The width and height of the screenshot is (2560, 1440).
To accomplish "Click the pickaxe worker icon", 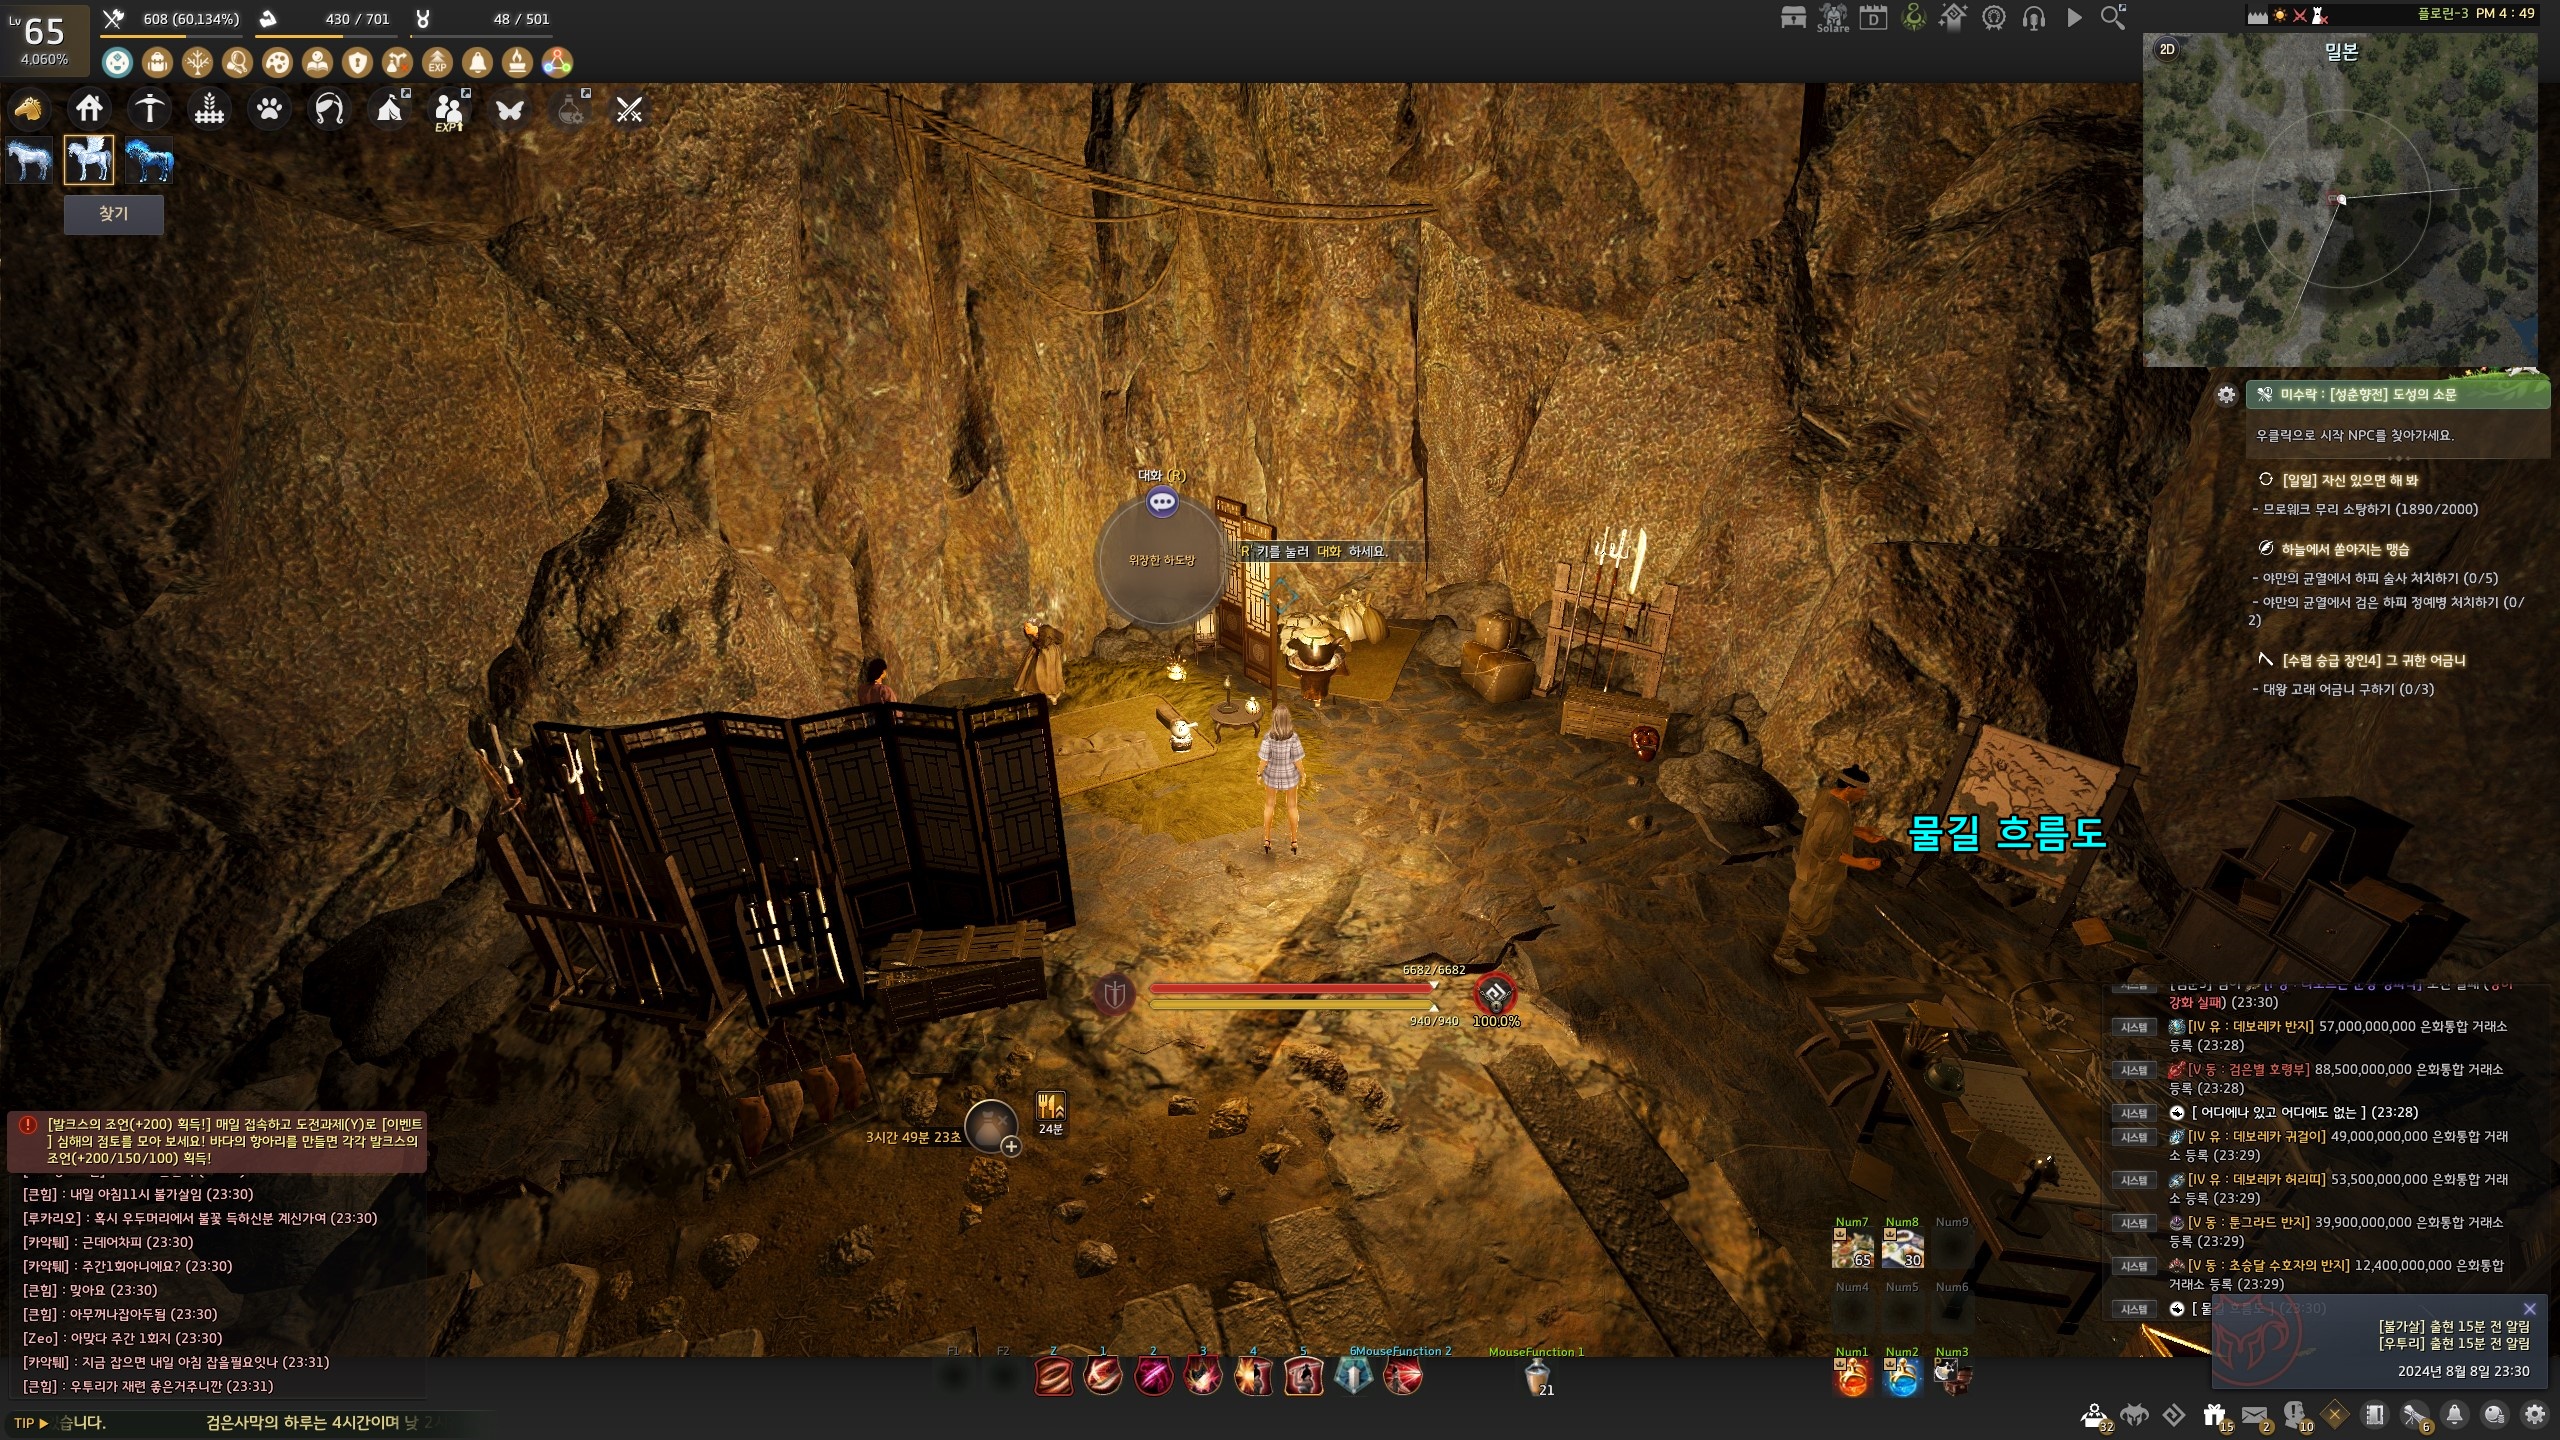I will click(149, 108).
